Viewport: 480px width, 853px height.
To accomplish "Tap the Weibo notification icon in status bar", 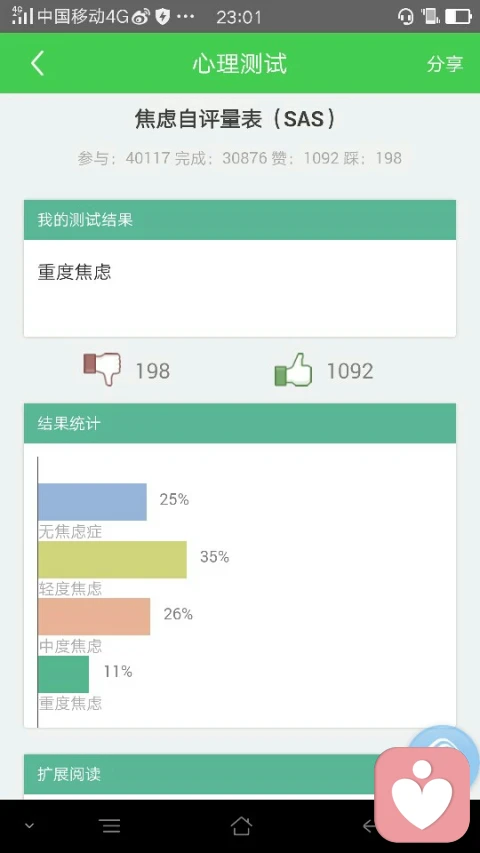I will point(140,17).
